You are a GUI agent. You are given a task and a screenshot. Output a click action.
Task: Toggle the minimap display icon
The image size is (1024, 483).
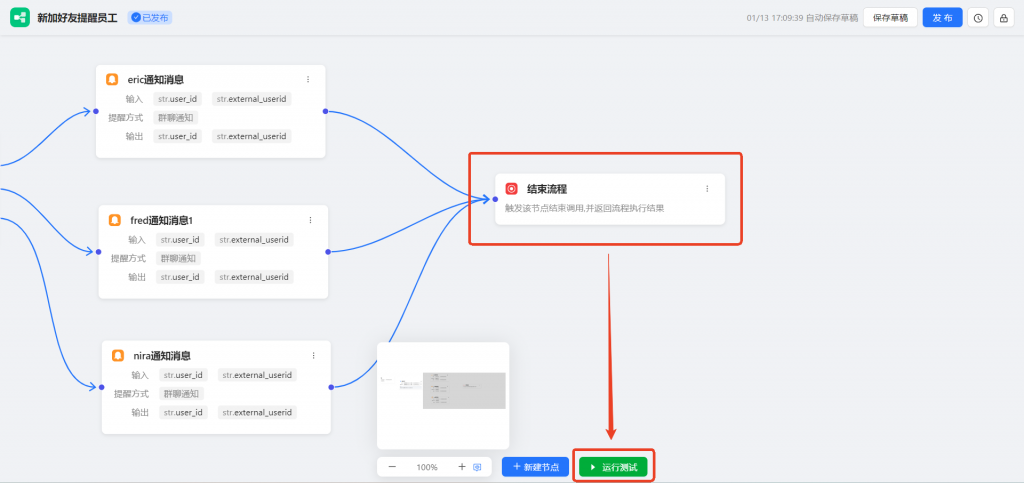(x=477, y=467)
